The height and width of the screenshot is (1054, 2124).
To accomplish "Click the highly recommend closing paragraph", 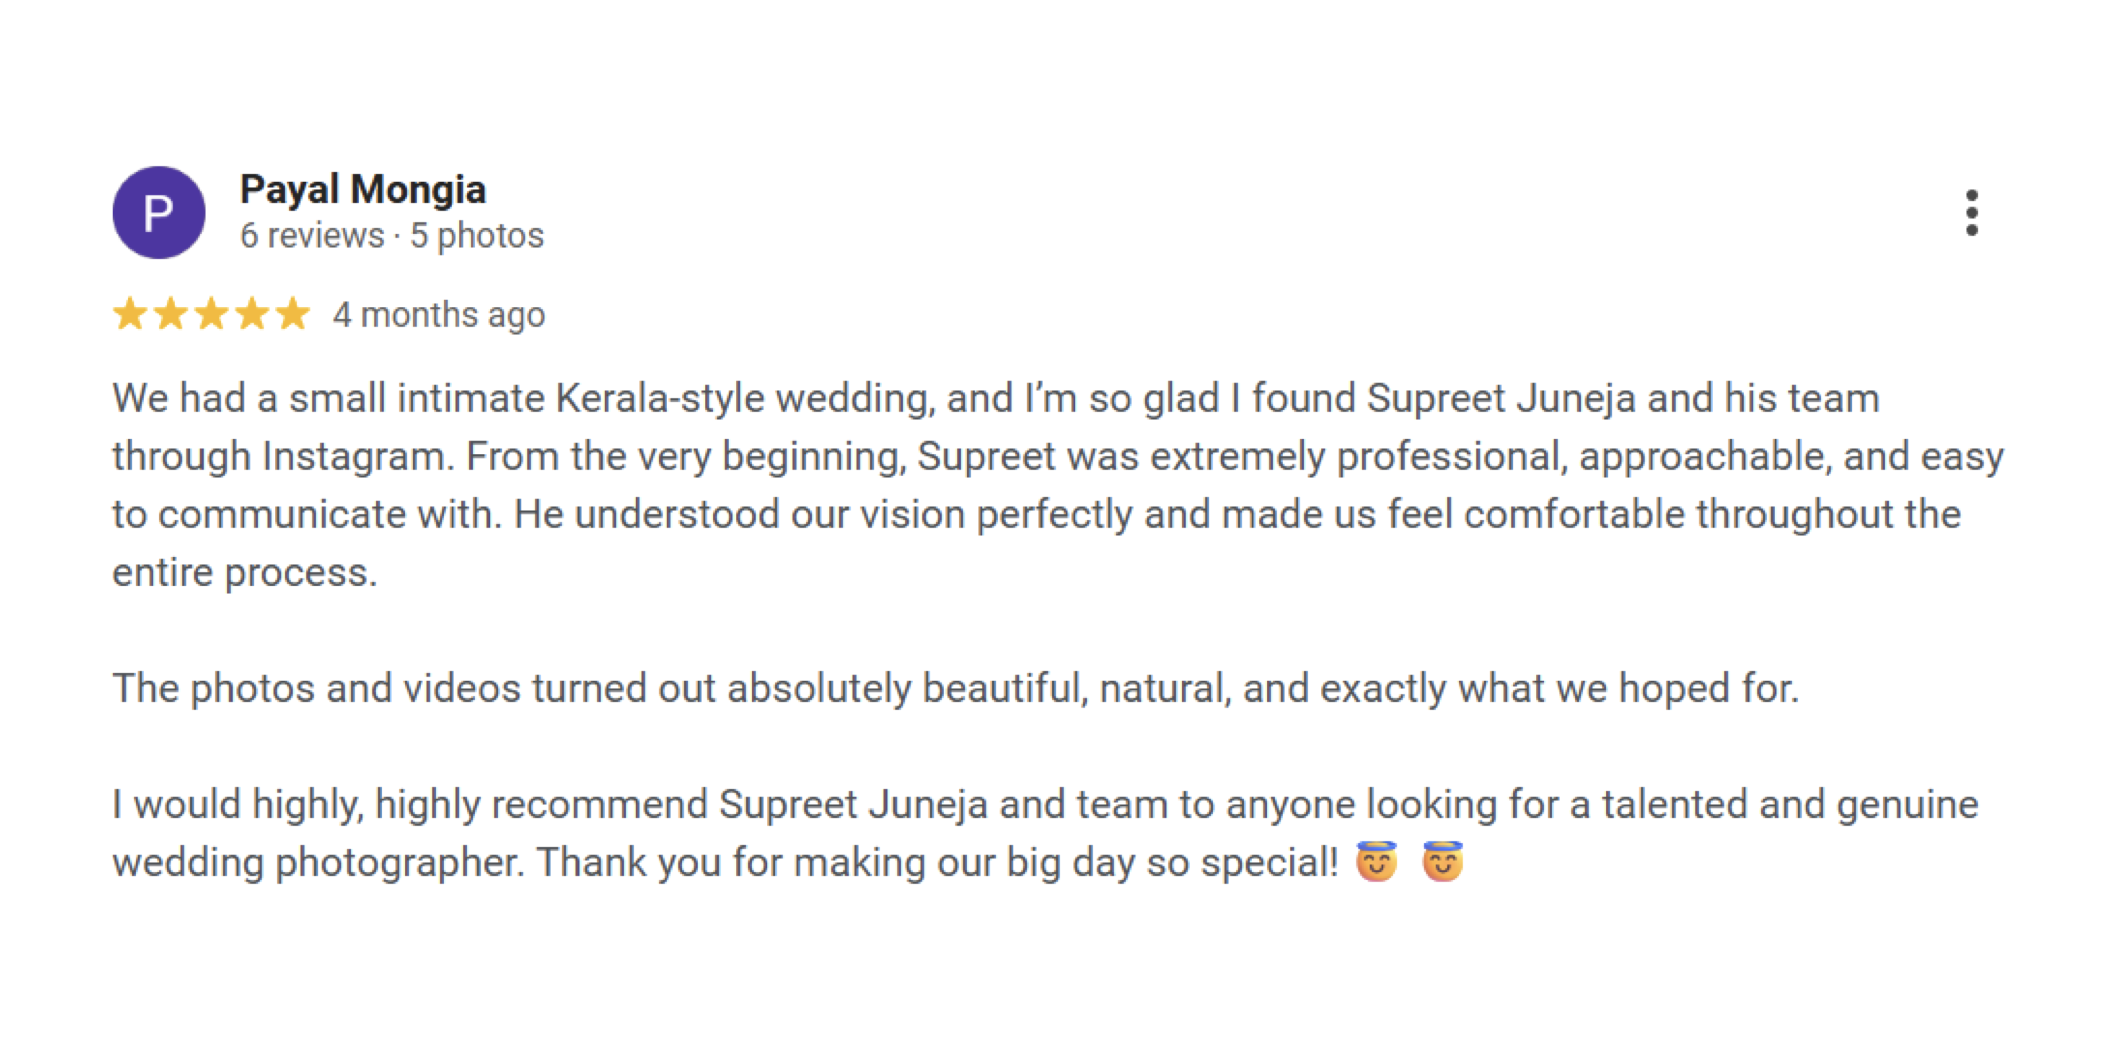I will coord(1045,833).
